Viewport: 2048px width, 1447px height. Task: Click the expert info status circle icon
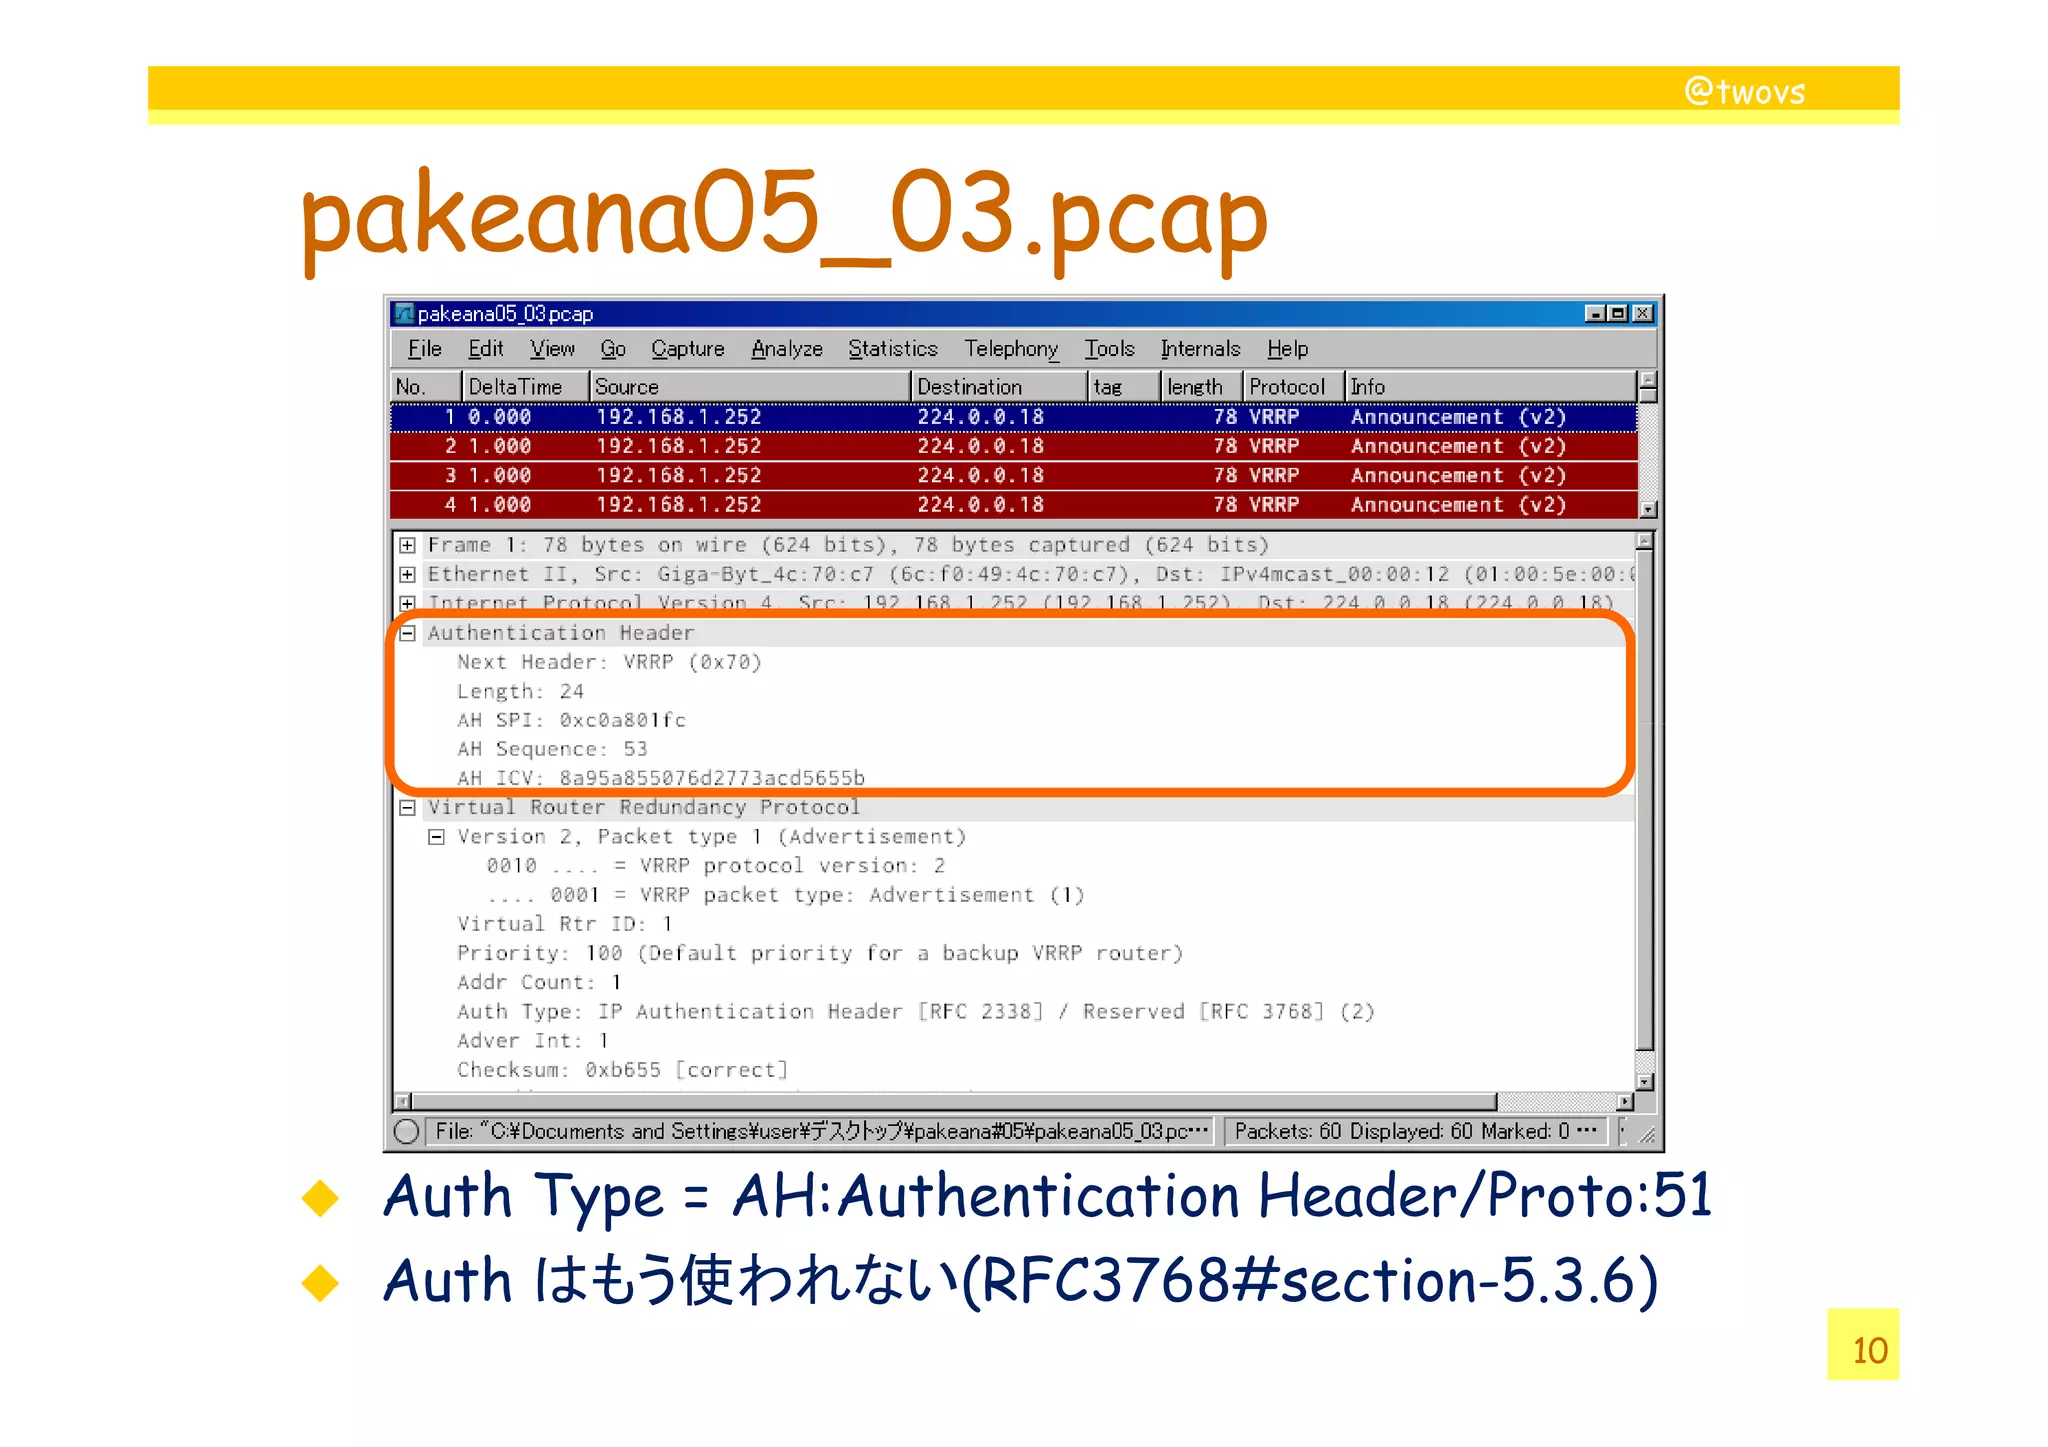(x=406, y=1131)
